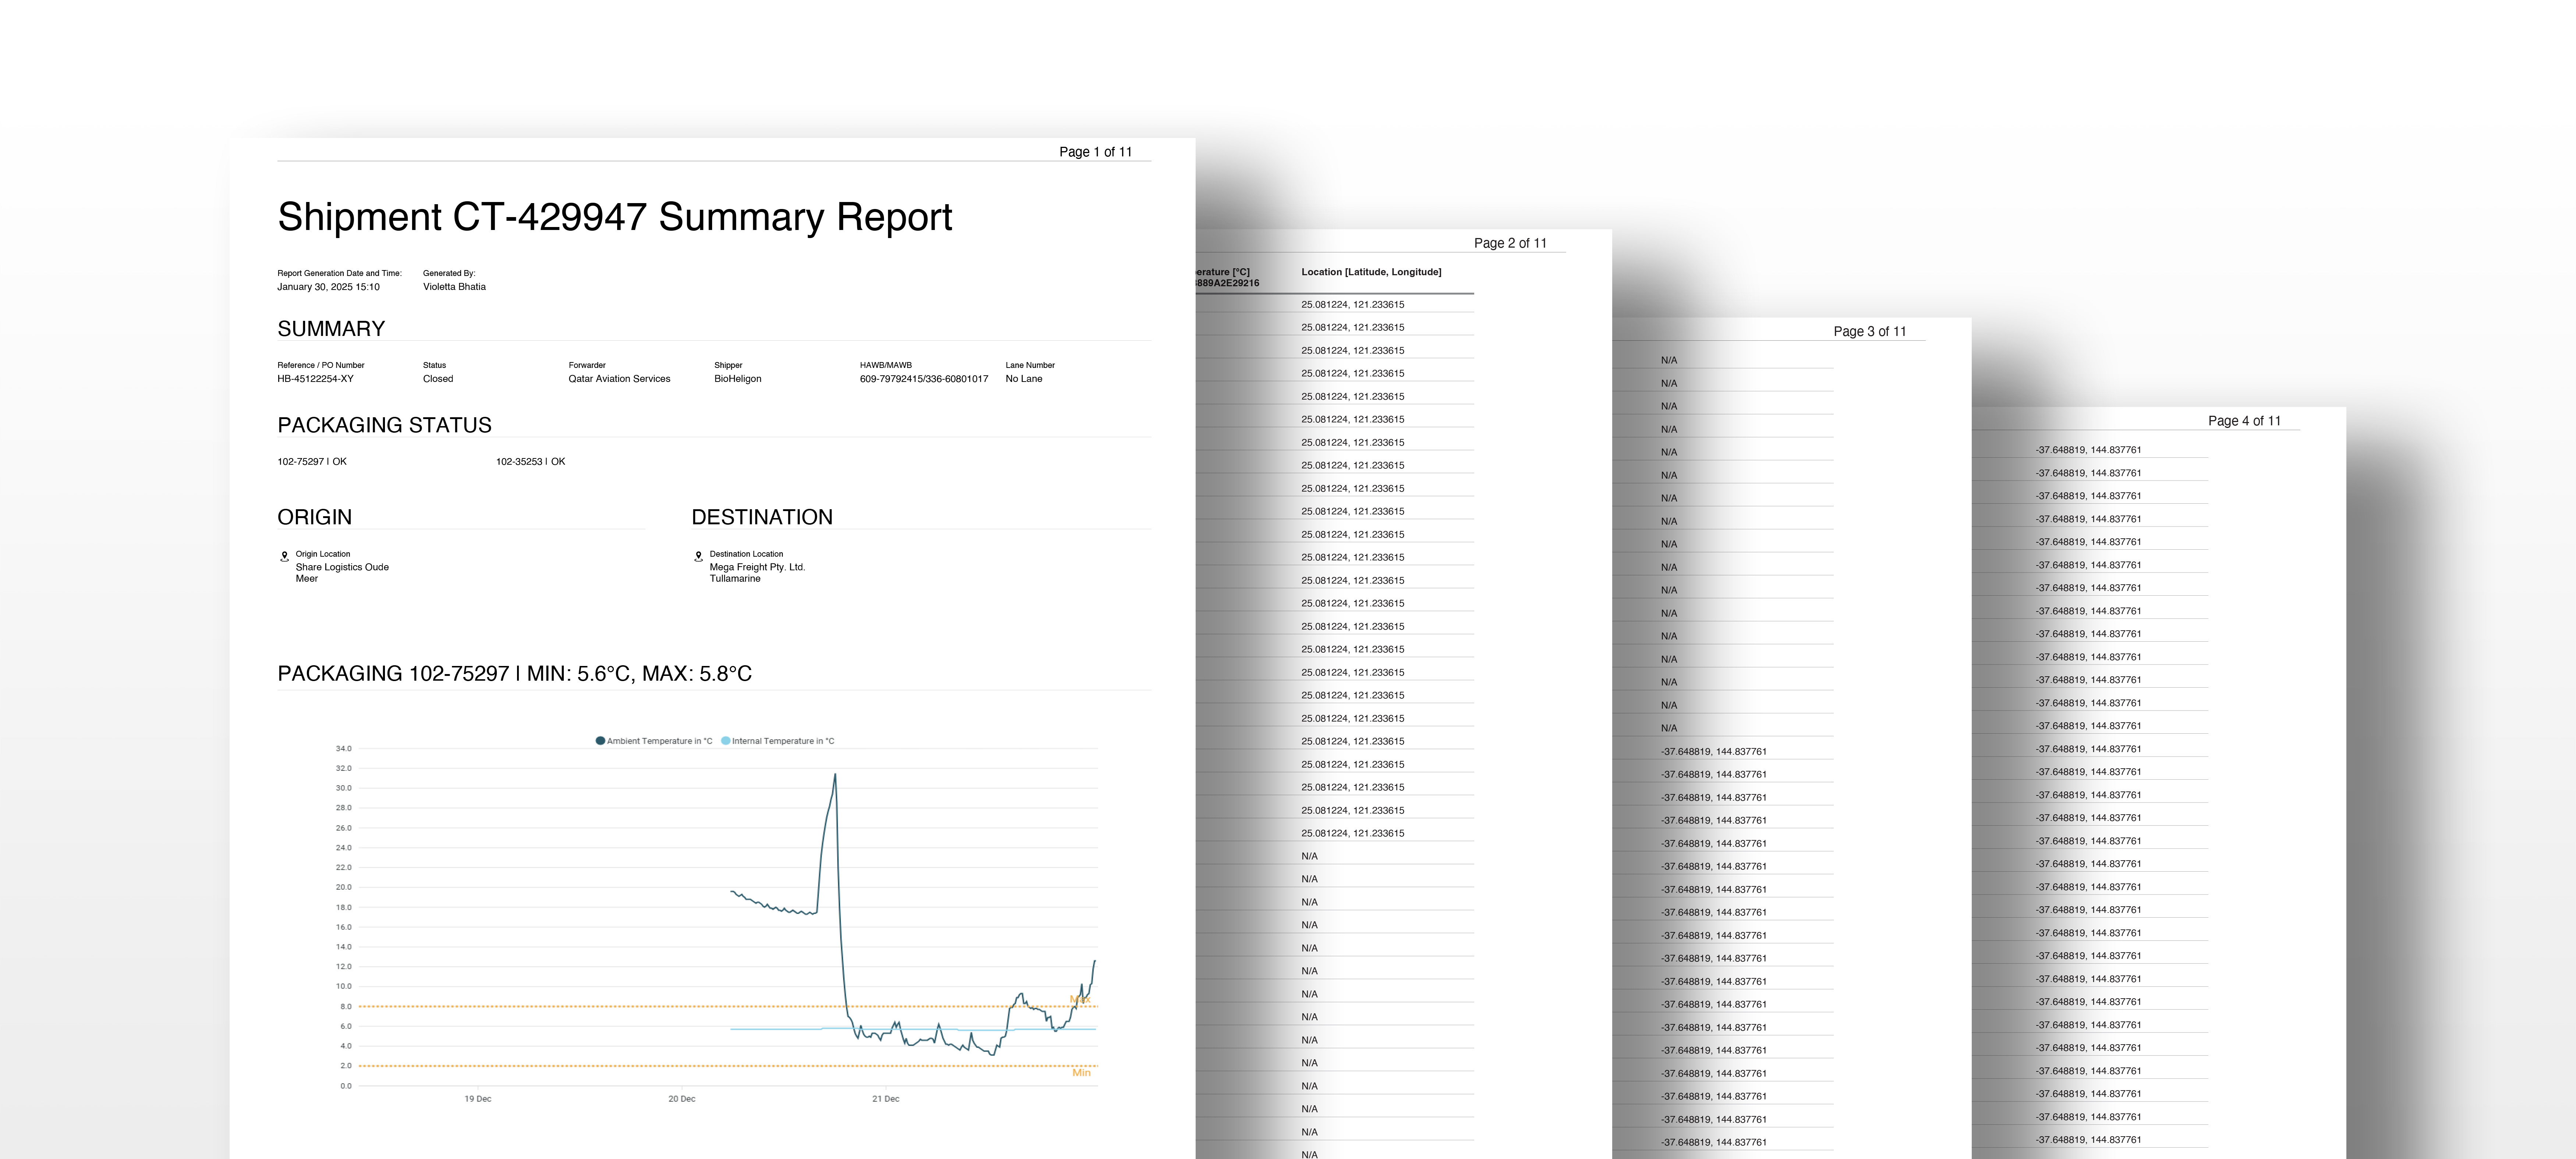Select the Page 1 of 11 label
The image size is (2576, 1159).
coord(1095,152)
